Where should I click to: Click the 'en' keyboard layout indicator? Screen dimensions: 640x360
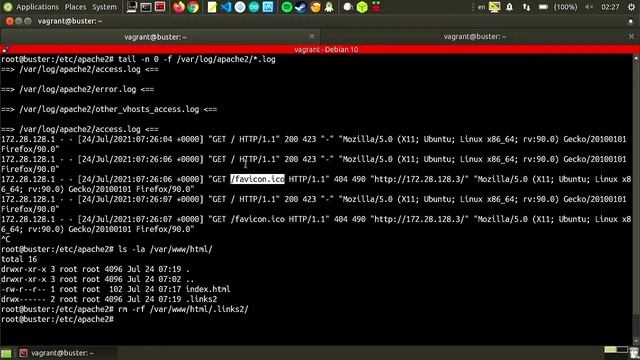coord(481,7)
